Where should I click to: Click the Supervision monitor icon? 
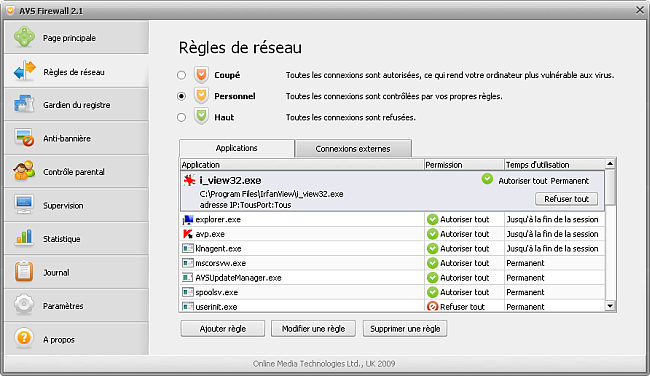(x=24, y=204)
